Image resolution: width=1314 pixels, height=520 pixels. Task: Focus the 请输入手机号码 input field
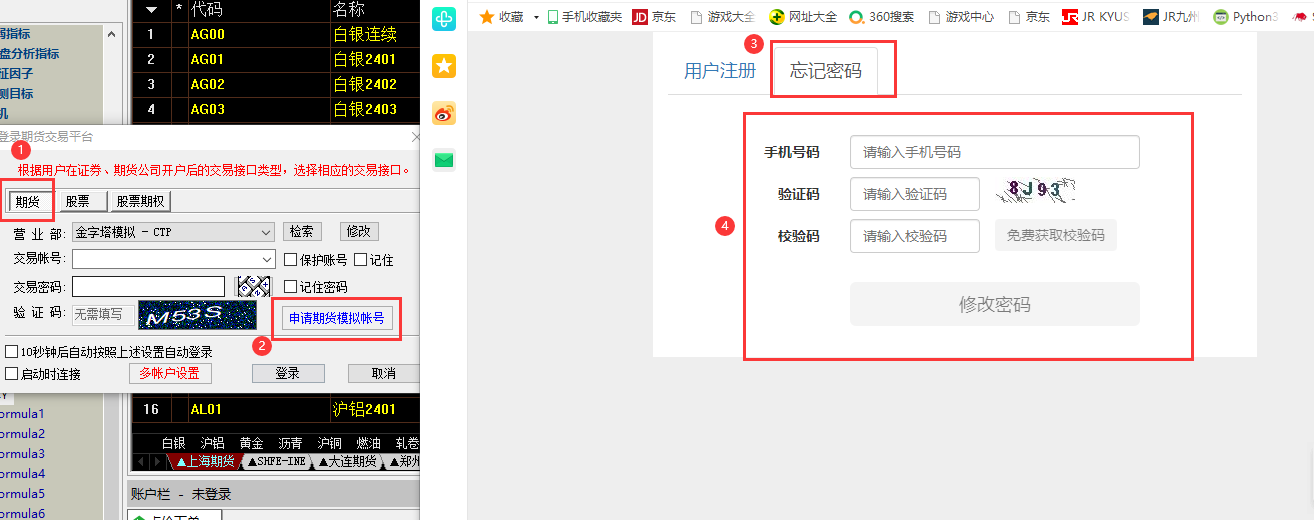[x=995, y=152]
